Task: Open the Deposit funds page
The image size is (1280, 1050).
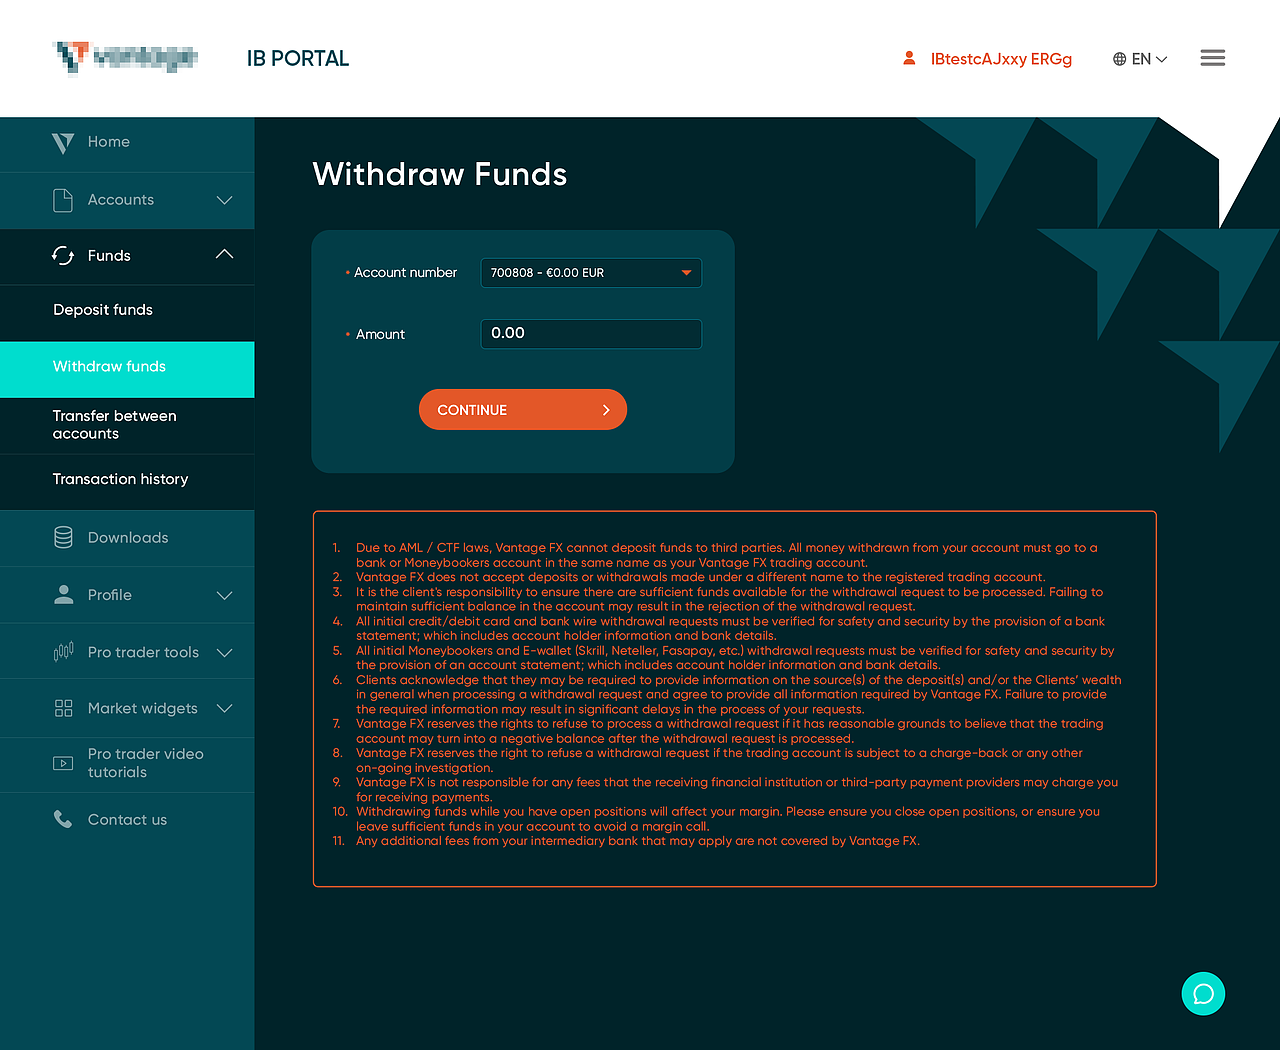Action: (127, 311)
